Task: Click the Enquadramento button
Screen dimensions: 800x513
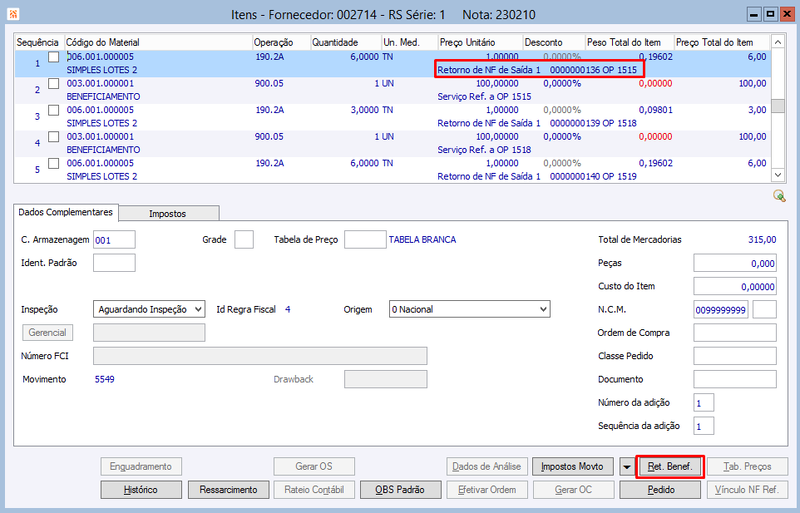Action: pos(141,467)
